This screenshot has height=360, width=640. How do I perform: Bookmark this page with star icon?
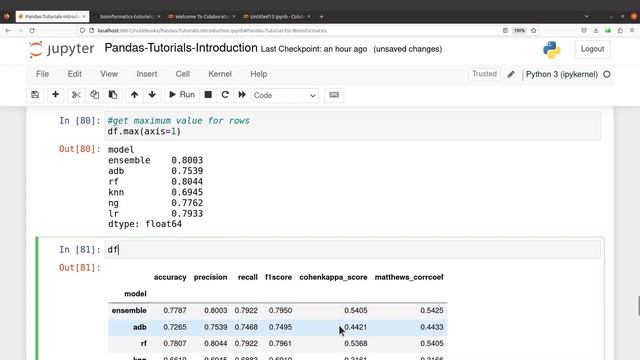[533, 31]
